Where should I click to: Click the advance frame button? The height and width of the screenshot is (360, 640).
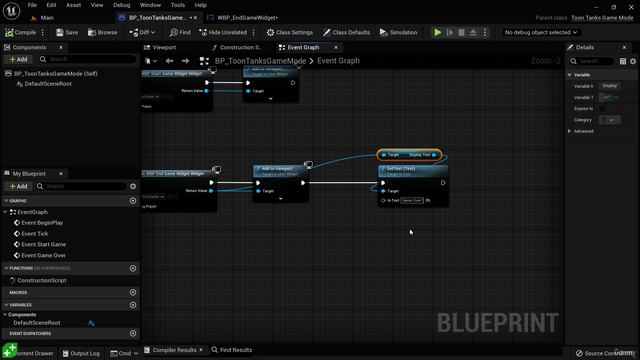pyautogui.click(x=450, y=32)
